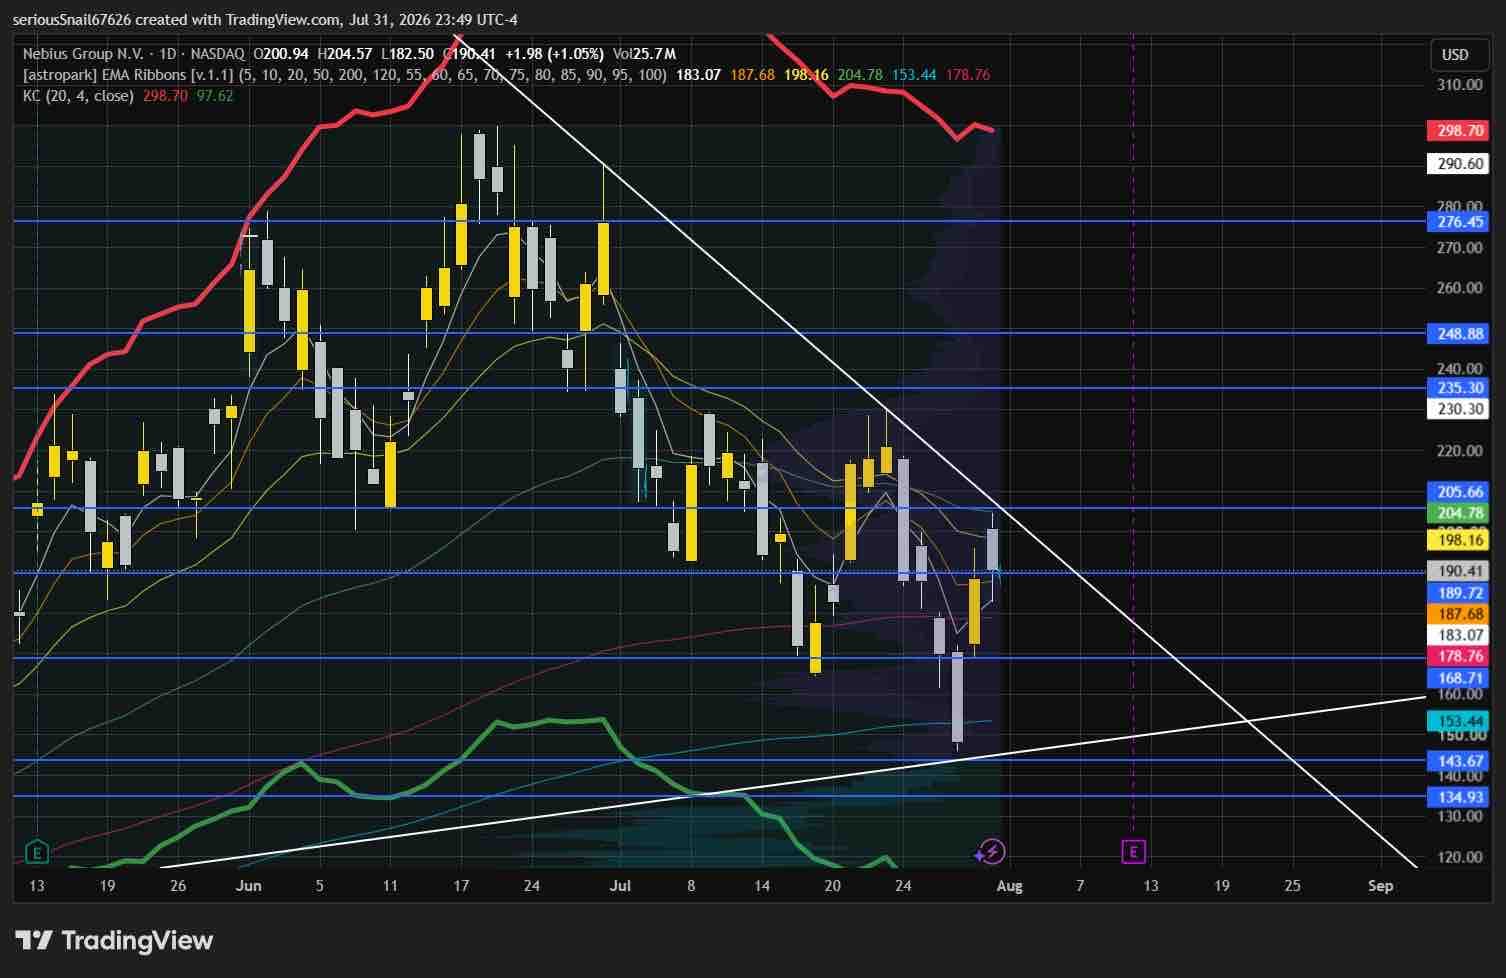The height and width of the screenshot is (978, 1506).
Task: Select the KC (20, 4, close) indicator legend
Action: tap(78, 96)
